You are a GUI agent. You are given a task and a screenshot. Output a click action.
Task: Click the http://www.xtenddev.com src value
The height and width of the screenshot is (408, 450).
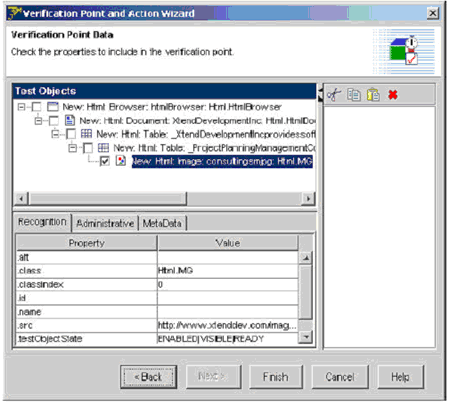[228, 325]
